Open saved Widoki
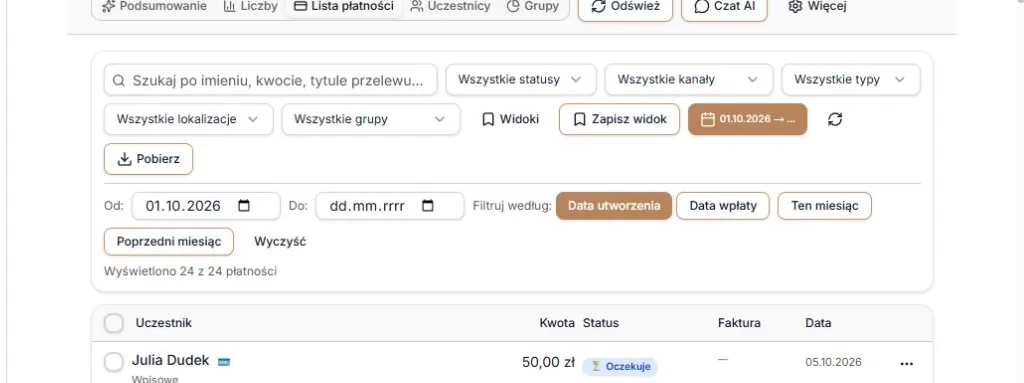 [510, 120]
